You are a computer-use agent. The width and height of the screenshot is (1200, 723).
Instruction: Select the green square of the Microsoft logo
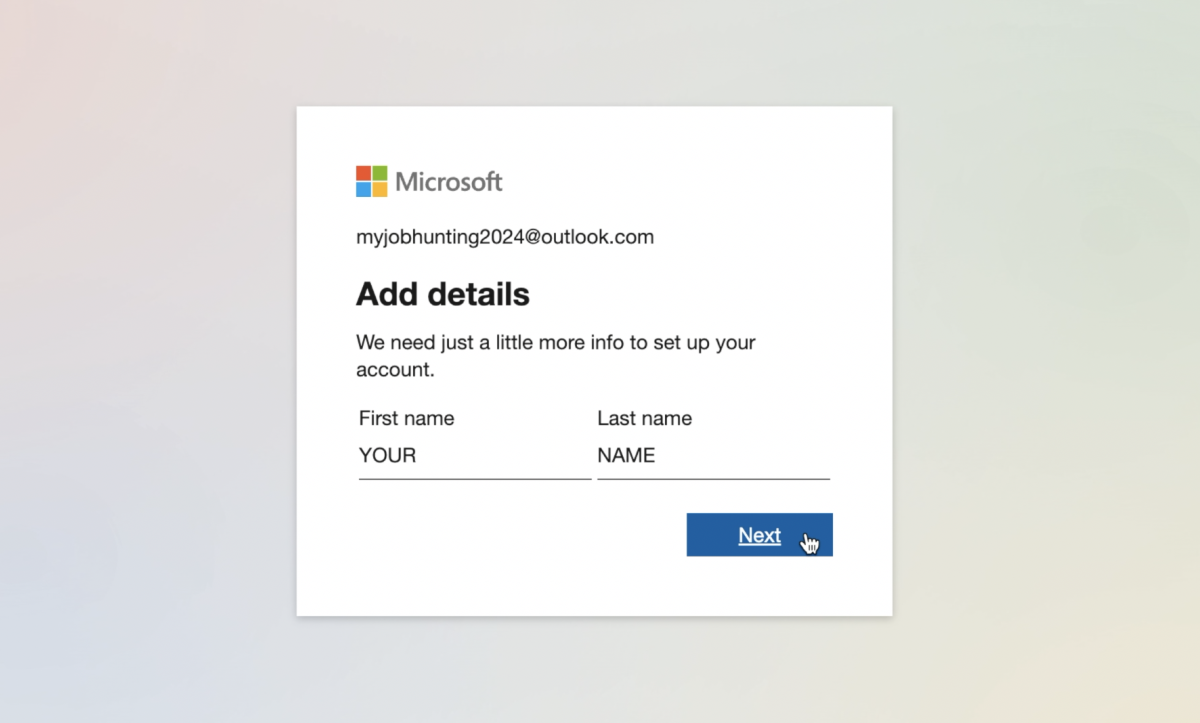[380, 171]
